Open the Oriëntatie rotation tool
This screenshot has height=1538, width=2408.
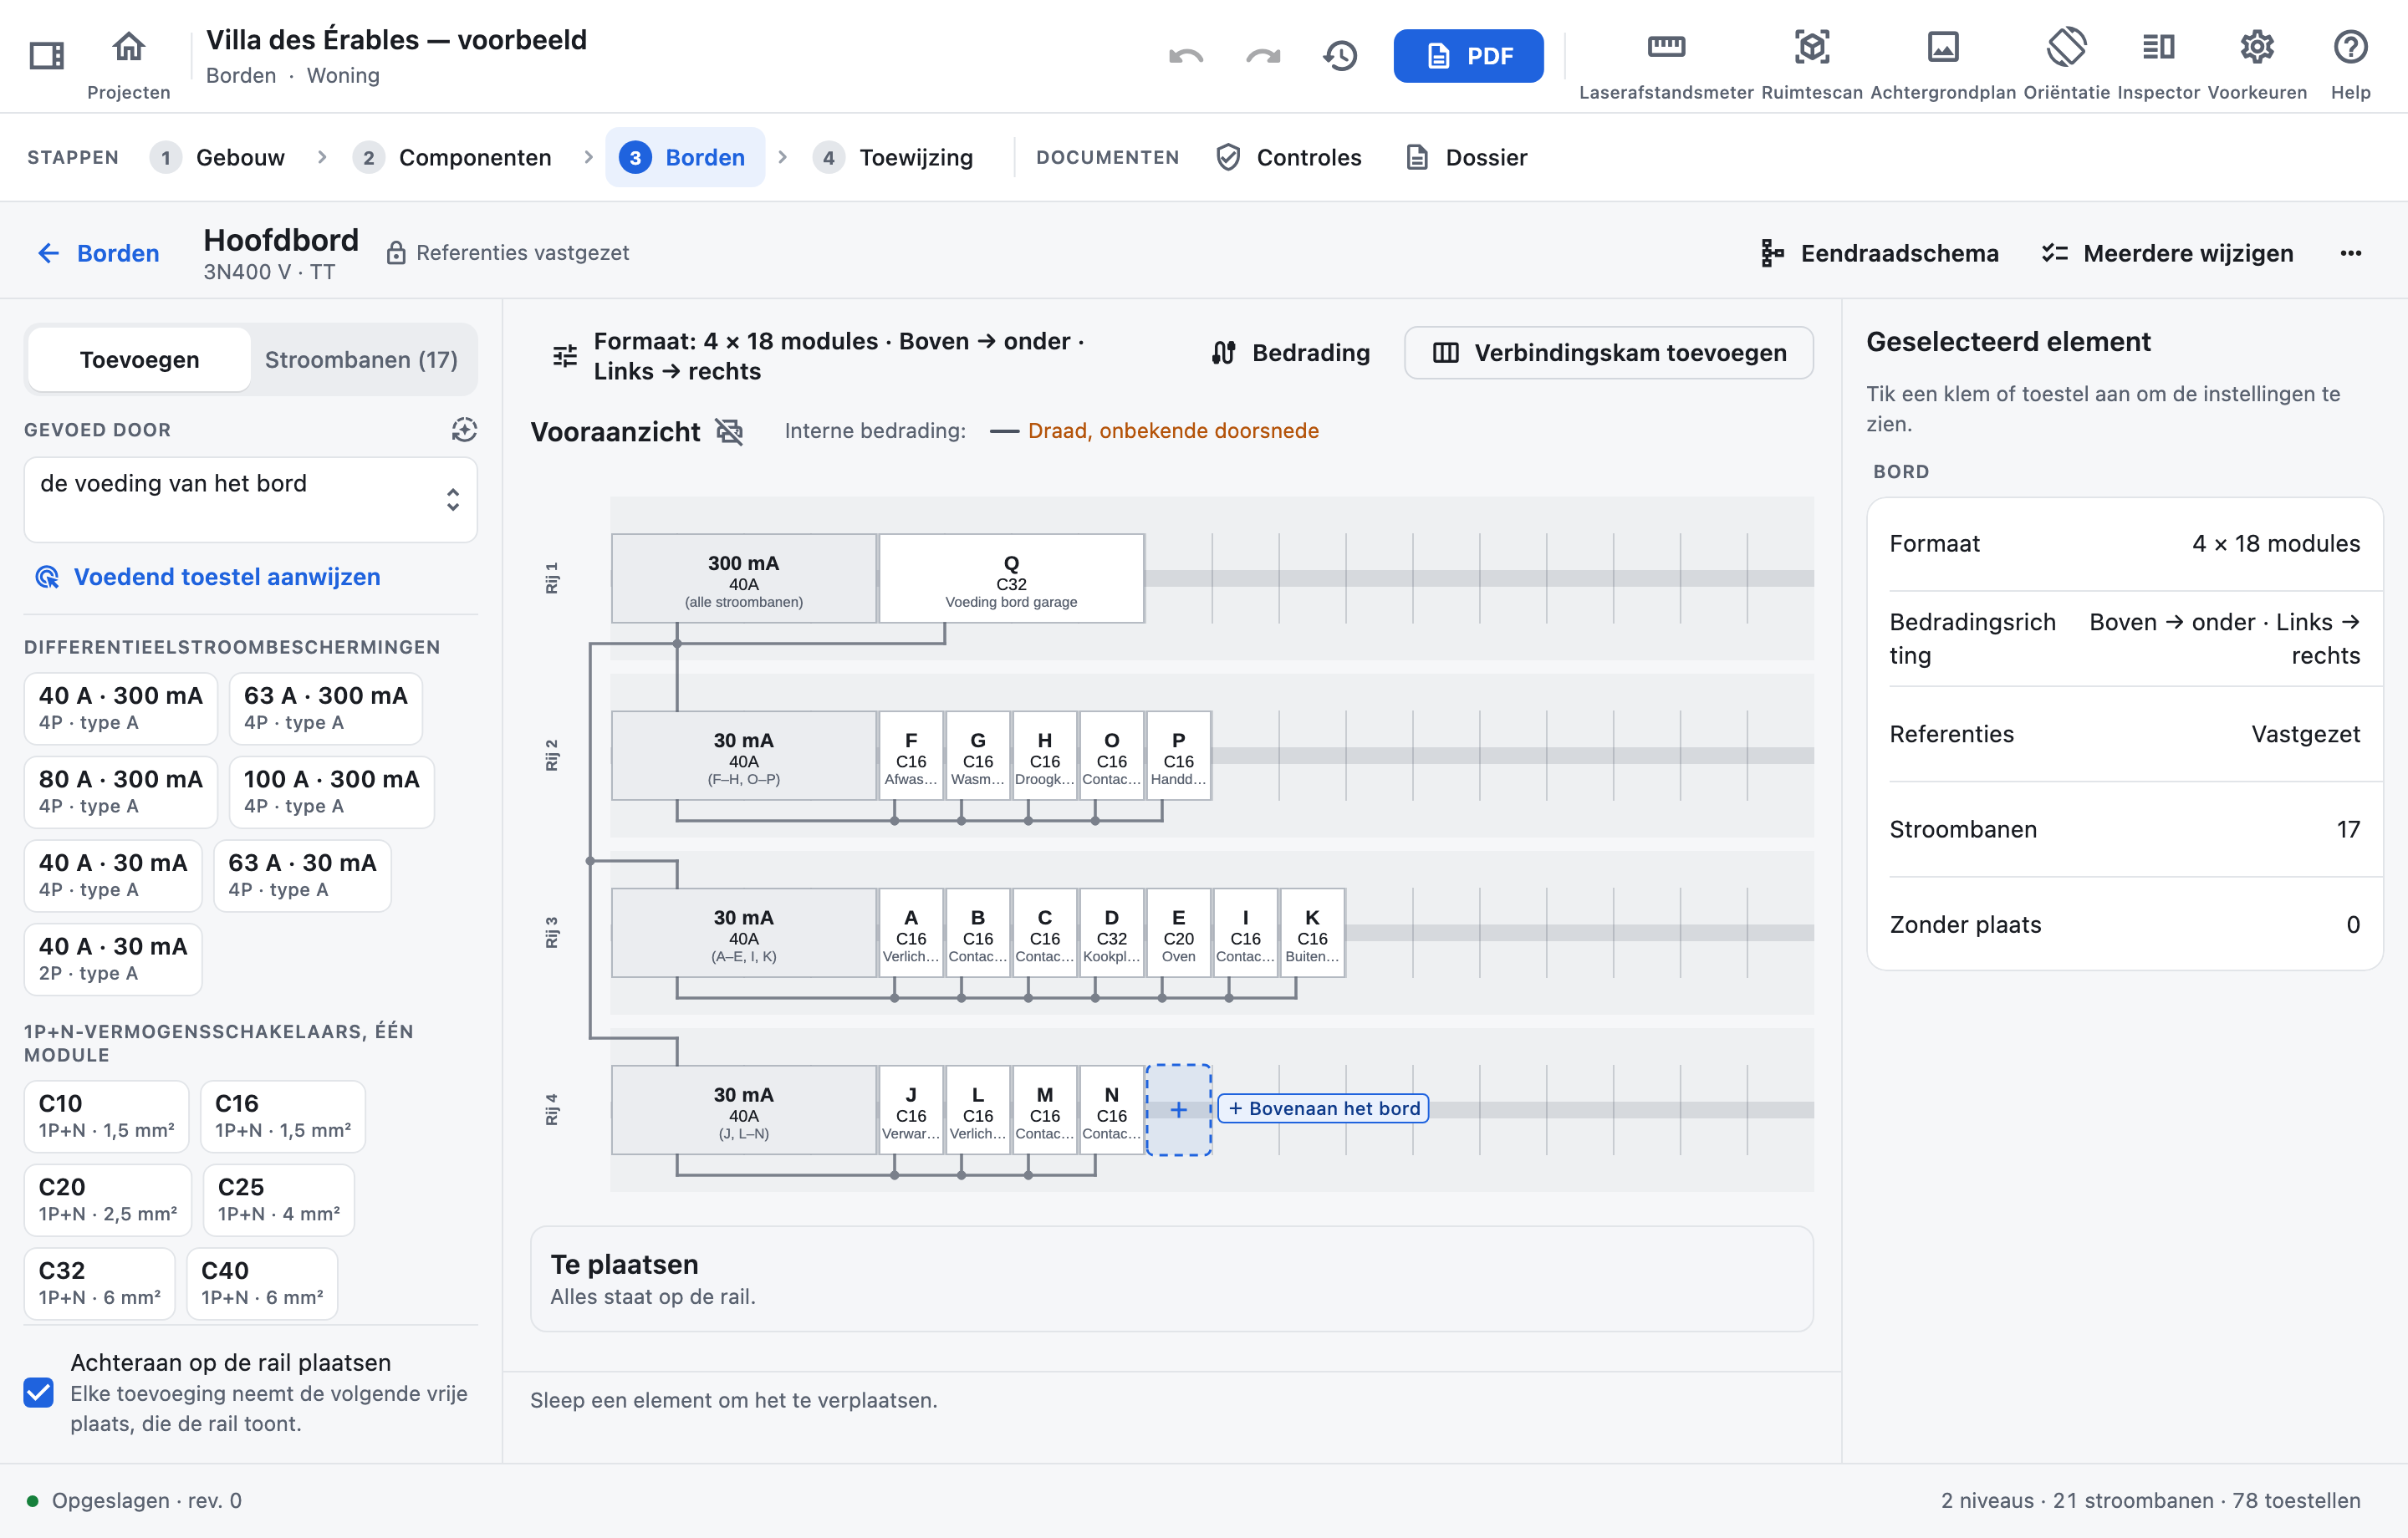pos(2067,64)
